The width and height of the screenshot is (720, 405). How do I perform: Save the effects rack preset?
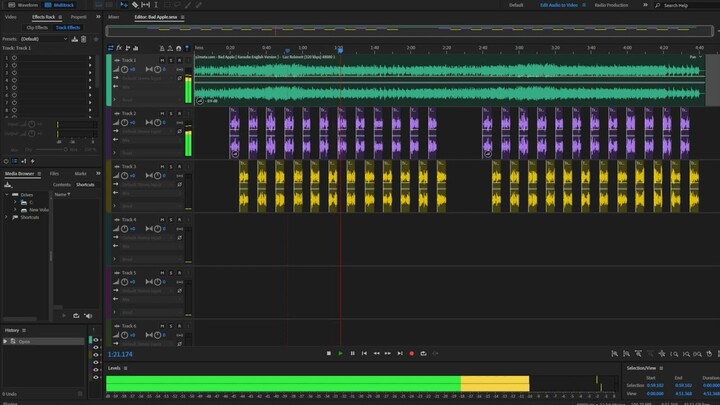click(x=75, y=39)
